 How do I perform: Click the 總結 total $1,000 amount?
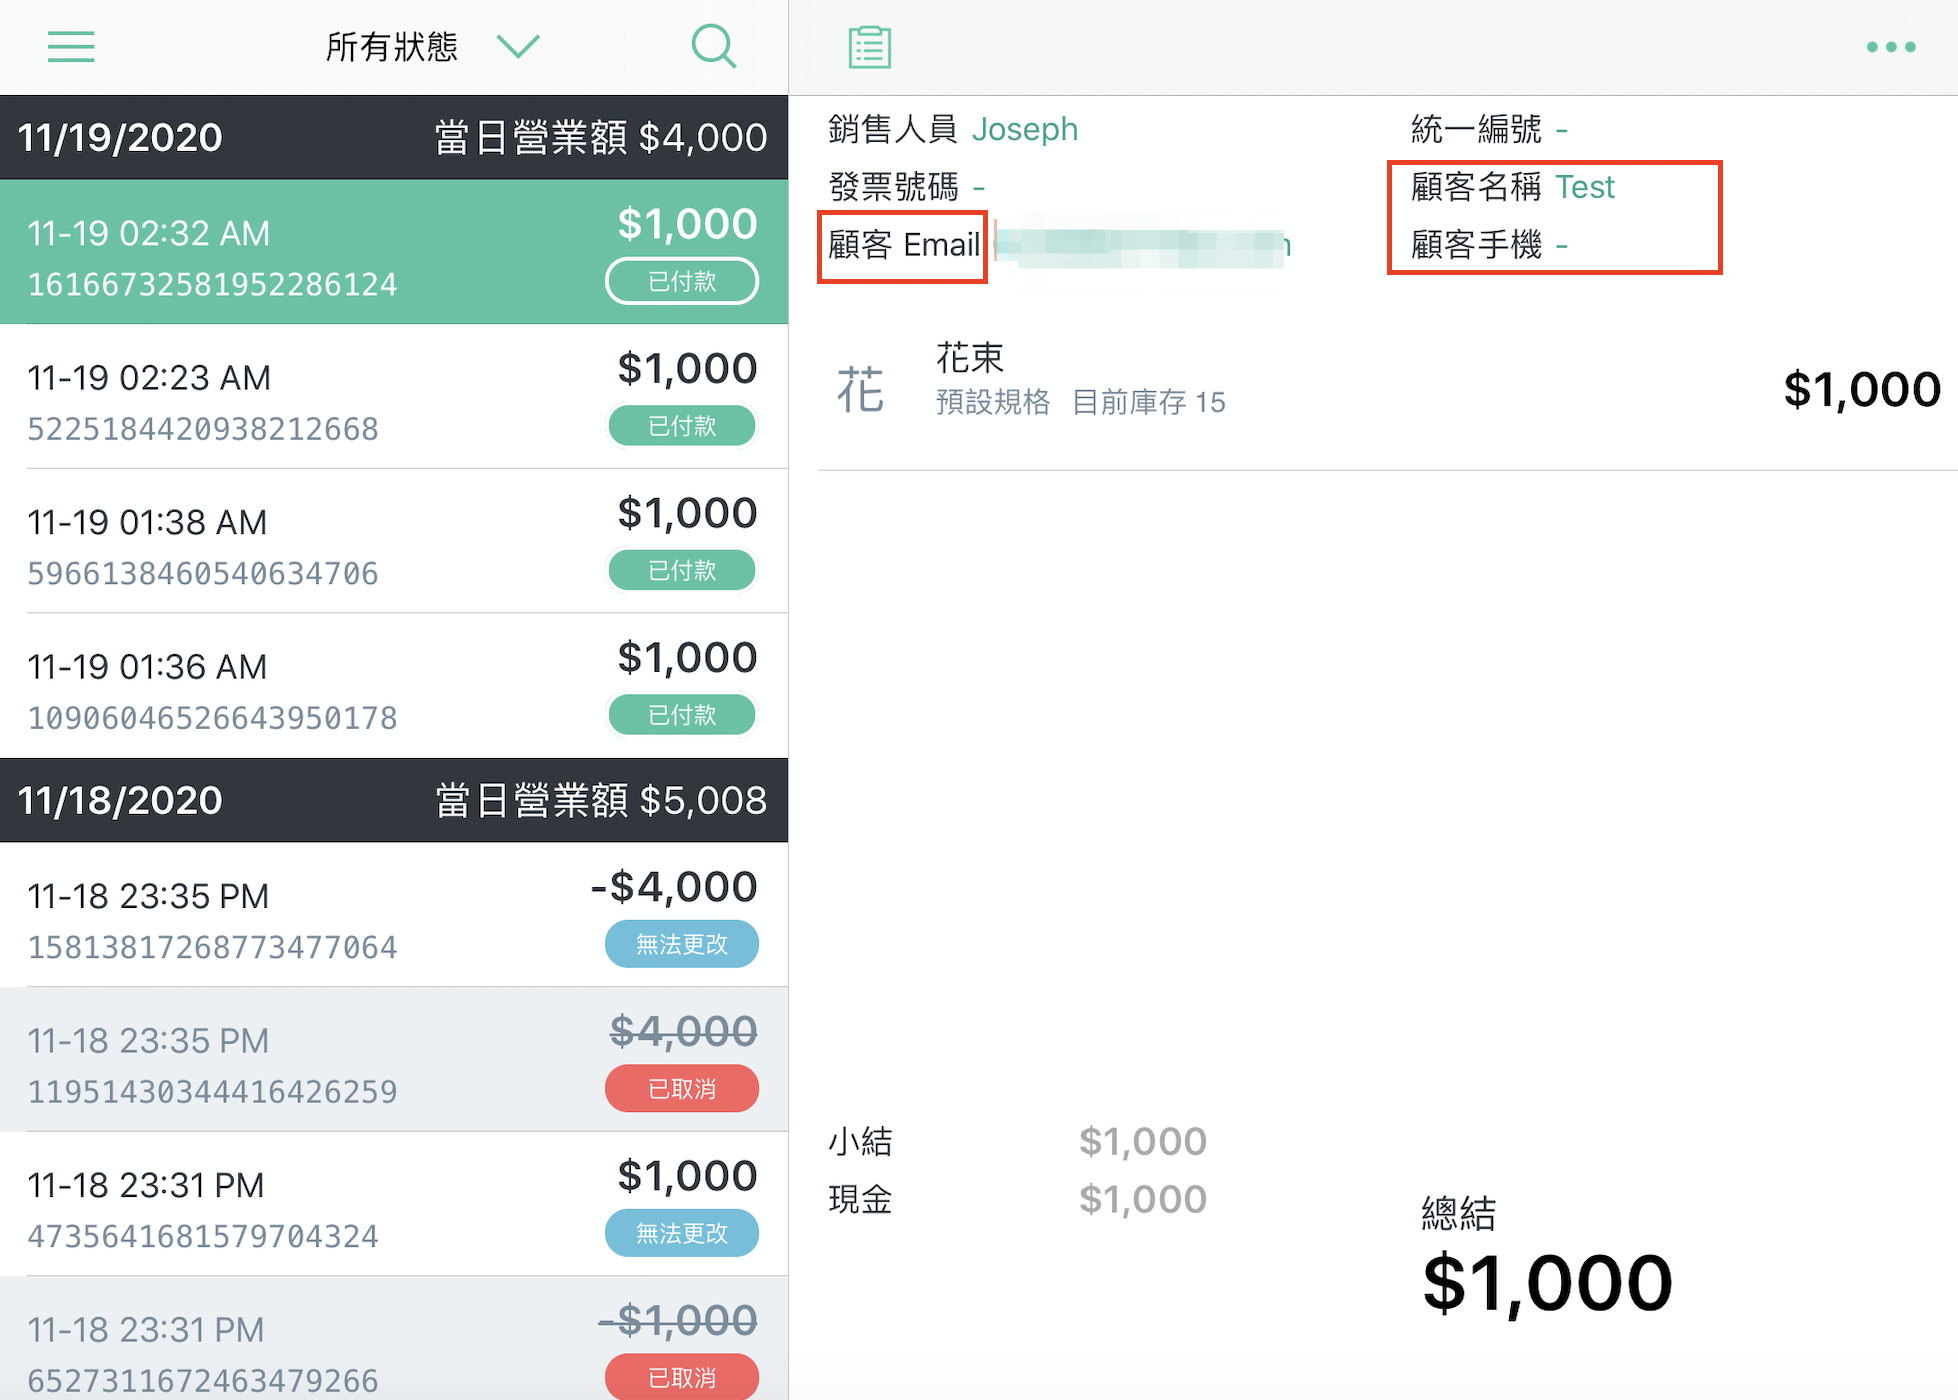(x=1547, y=1283)
